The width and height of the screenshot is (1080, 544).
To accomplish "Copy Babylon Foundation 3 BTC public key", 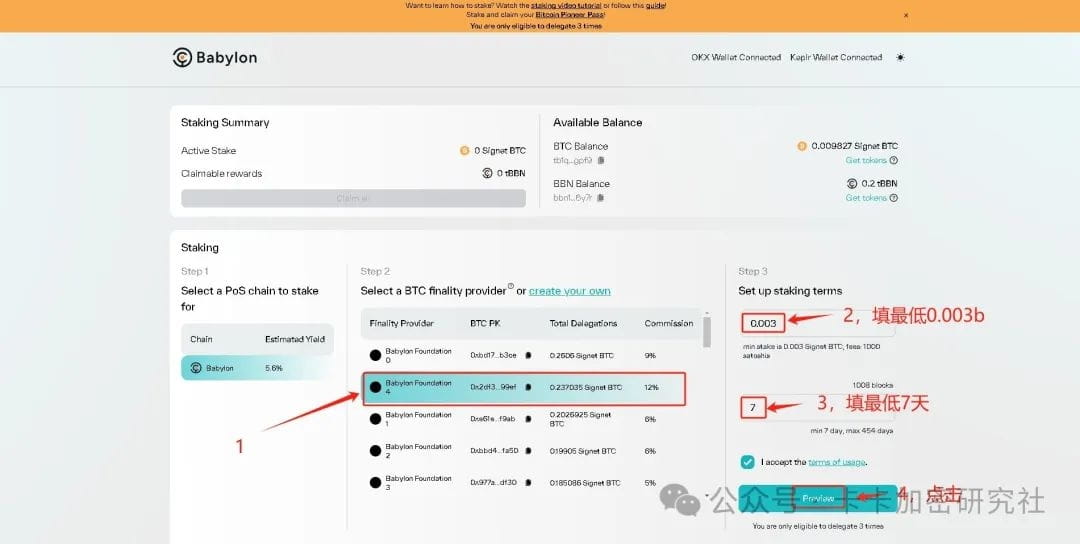I will pyautogui.click(x=528, y=483).
